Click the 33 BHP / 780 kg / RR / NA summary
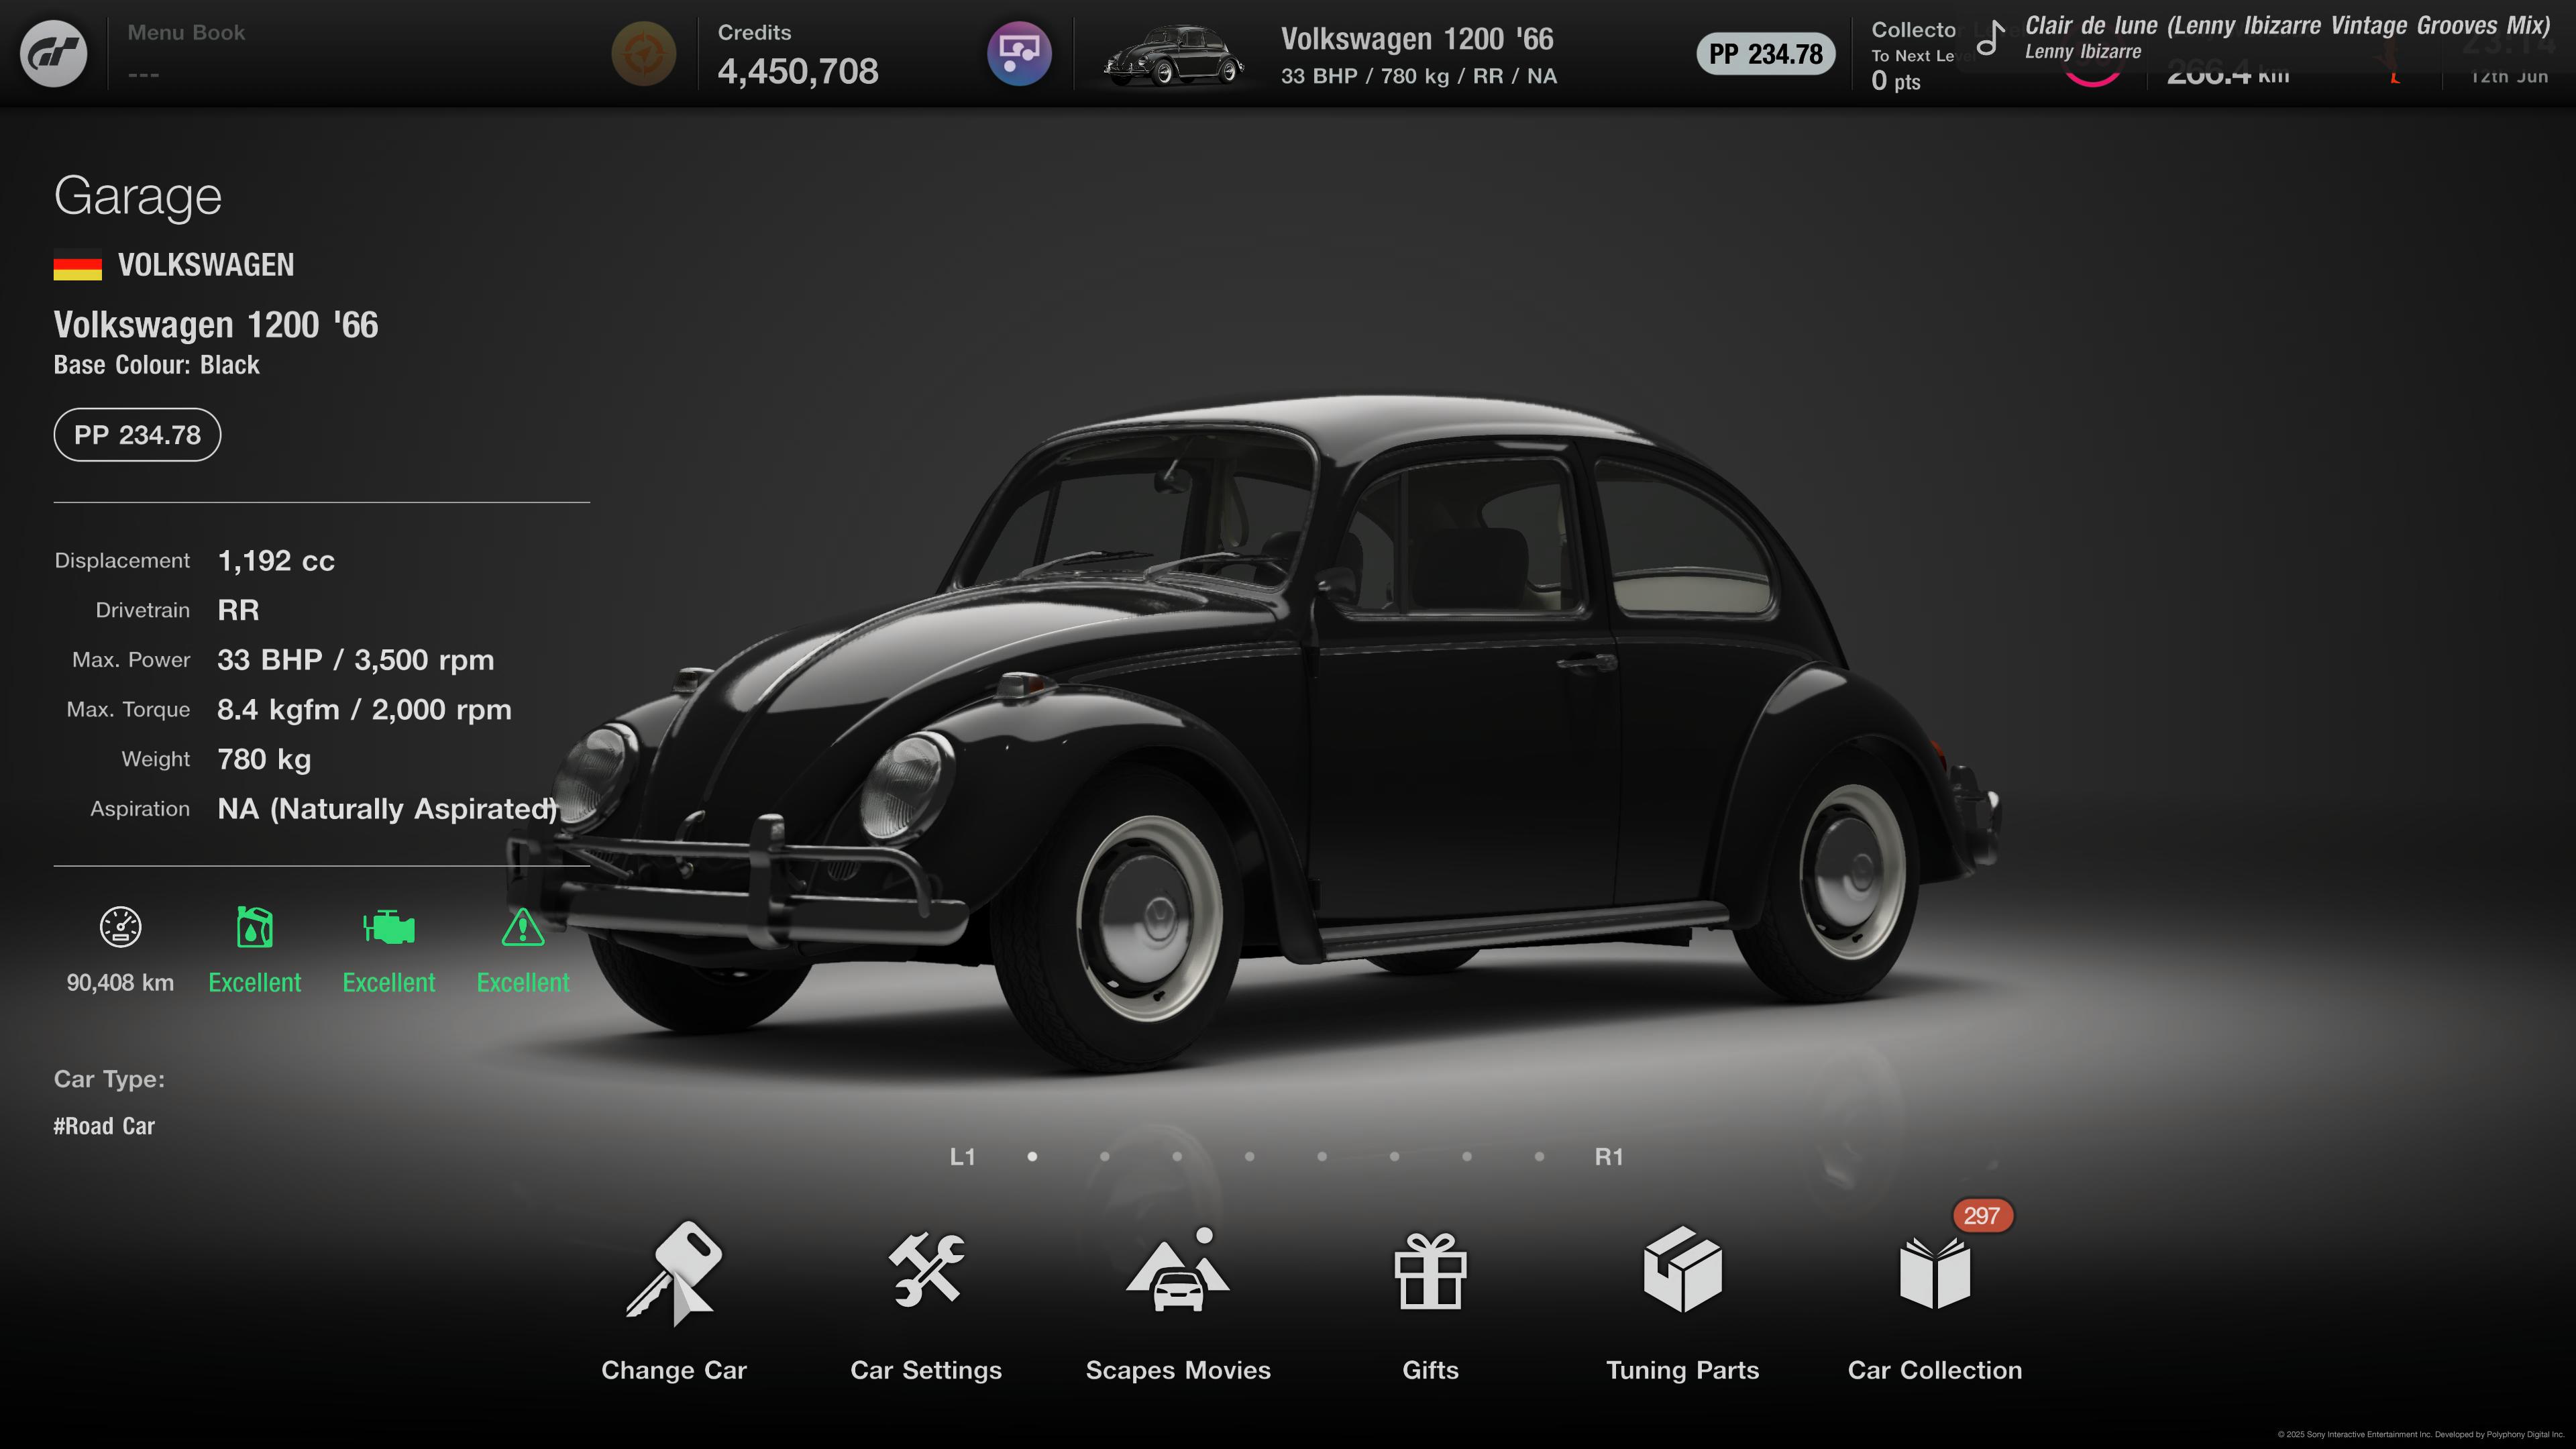 pos(1419,76)
